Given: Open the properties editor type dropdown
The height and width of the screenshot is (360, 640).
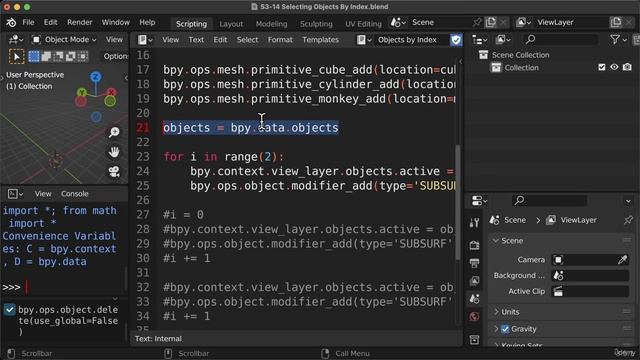Looking at the screenshot, I should (x=480, y=200).
